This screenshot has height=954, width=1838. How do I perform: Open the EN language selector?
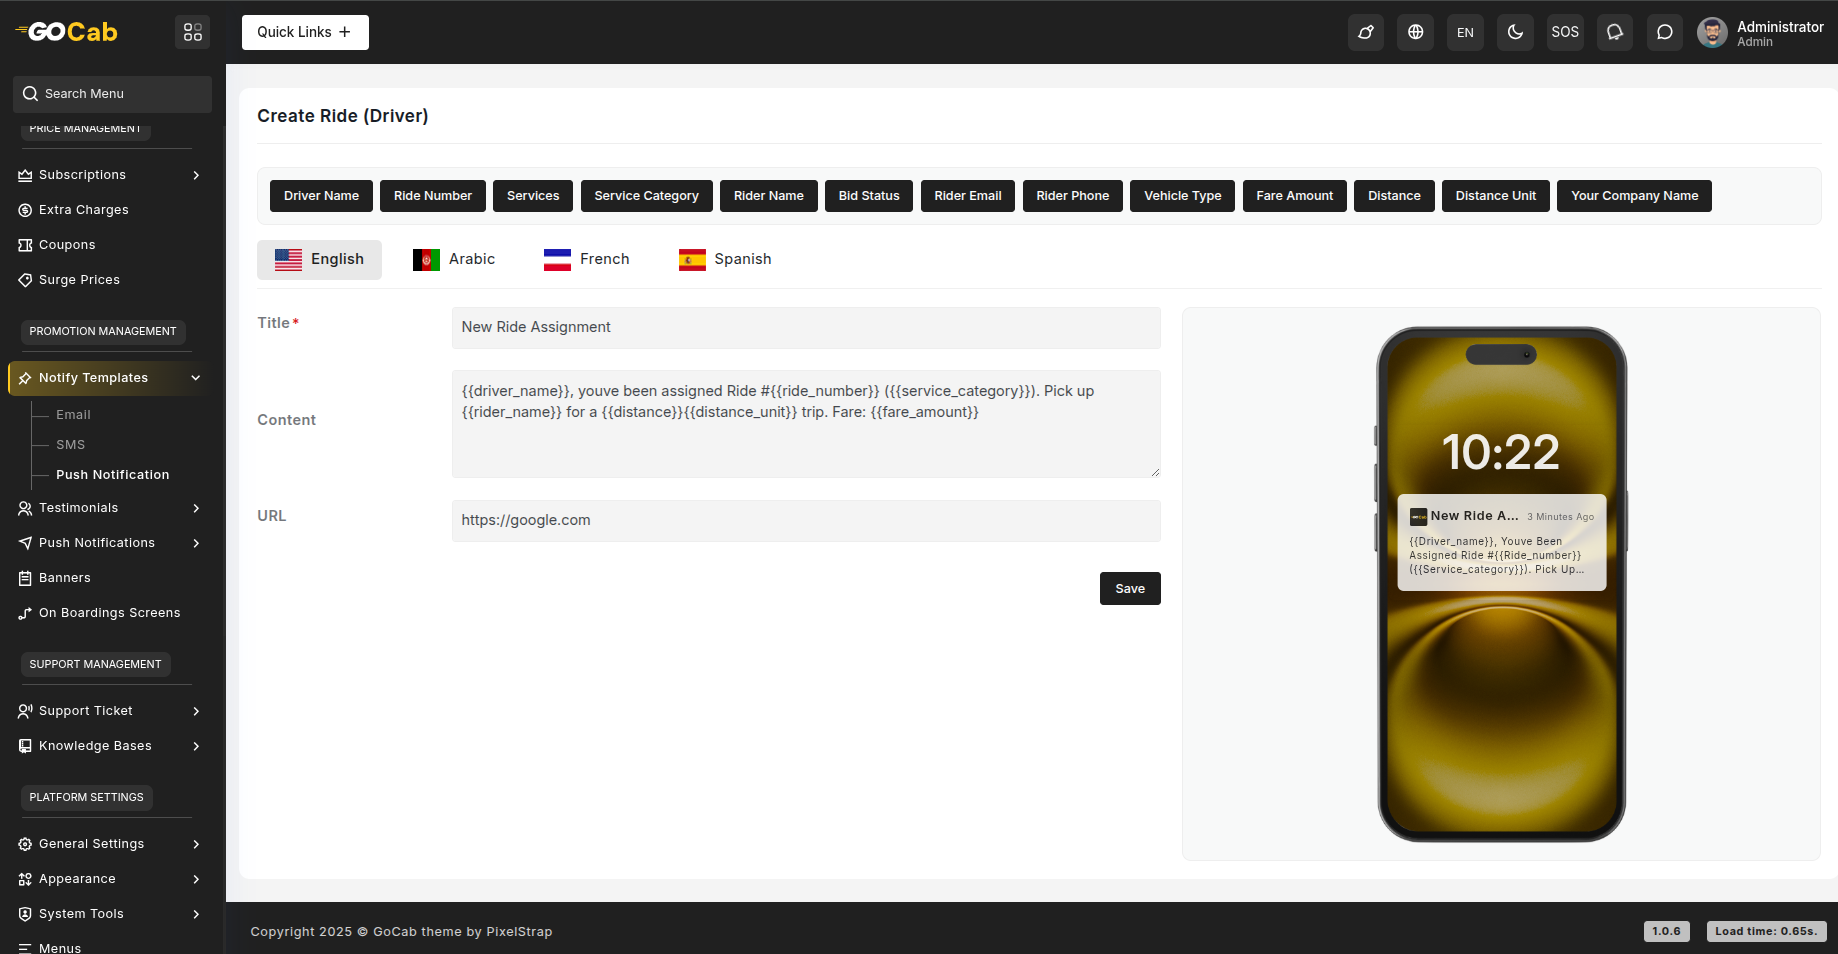(1465, 32)
